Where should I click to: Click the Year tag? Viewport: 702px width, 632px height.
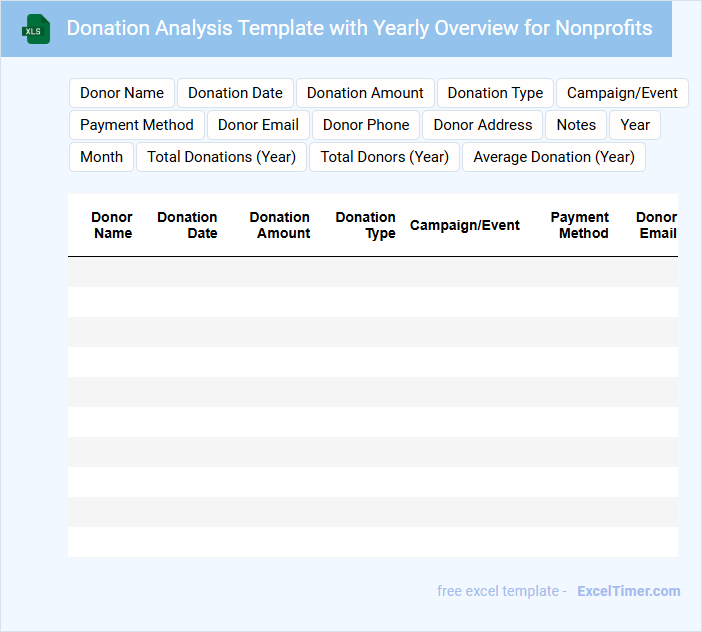(x=635, y=125)
